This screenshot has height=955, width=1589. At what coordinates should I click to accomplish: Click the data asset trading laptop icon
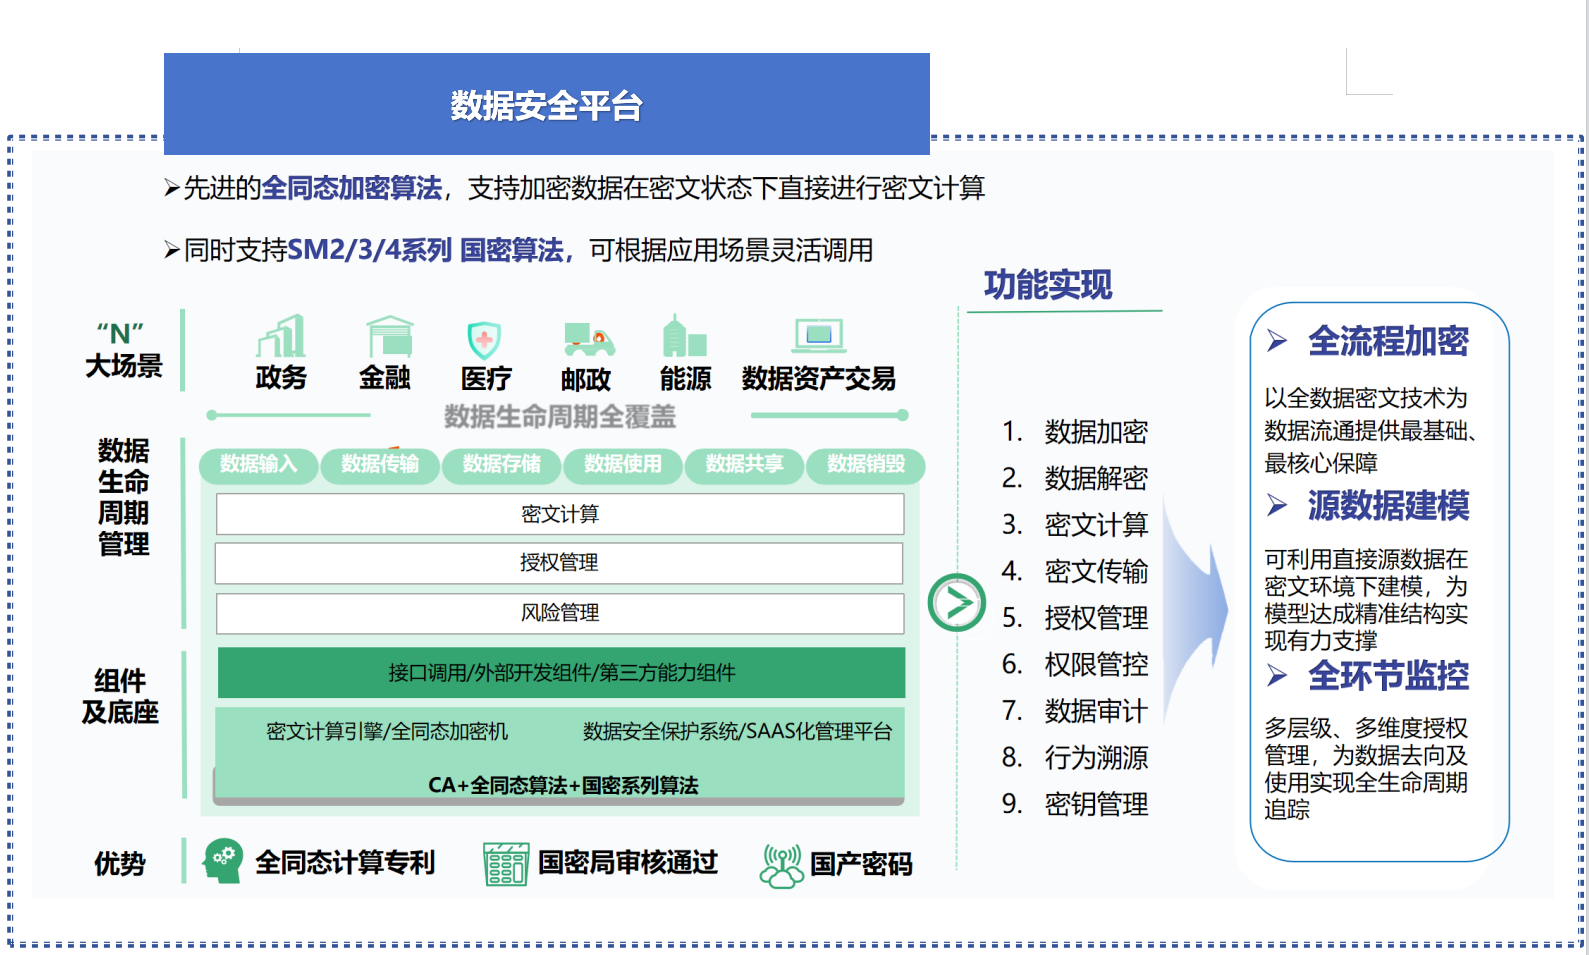coord(819,336)
